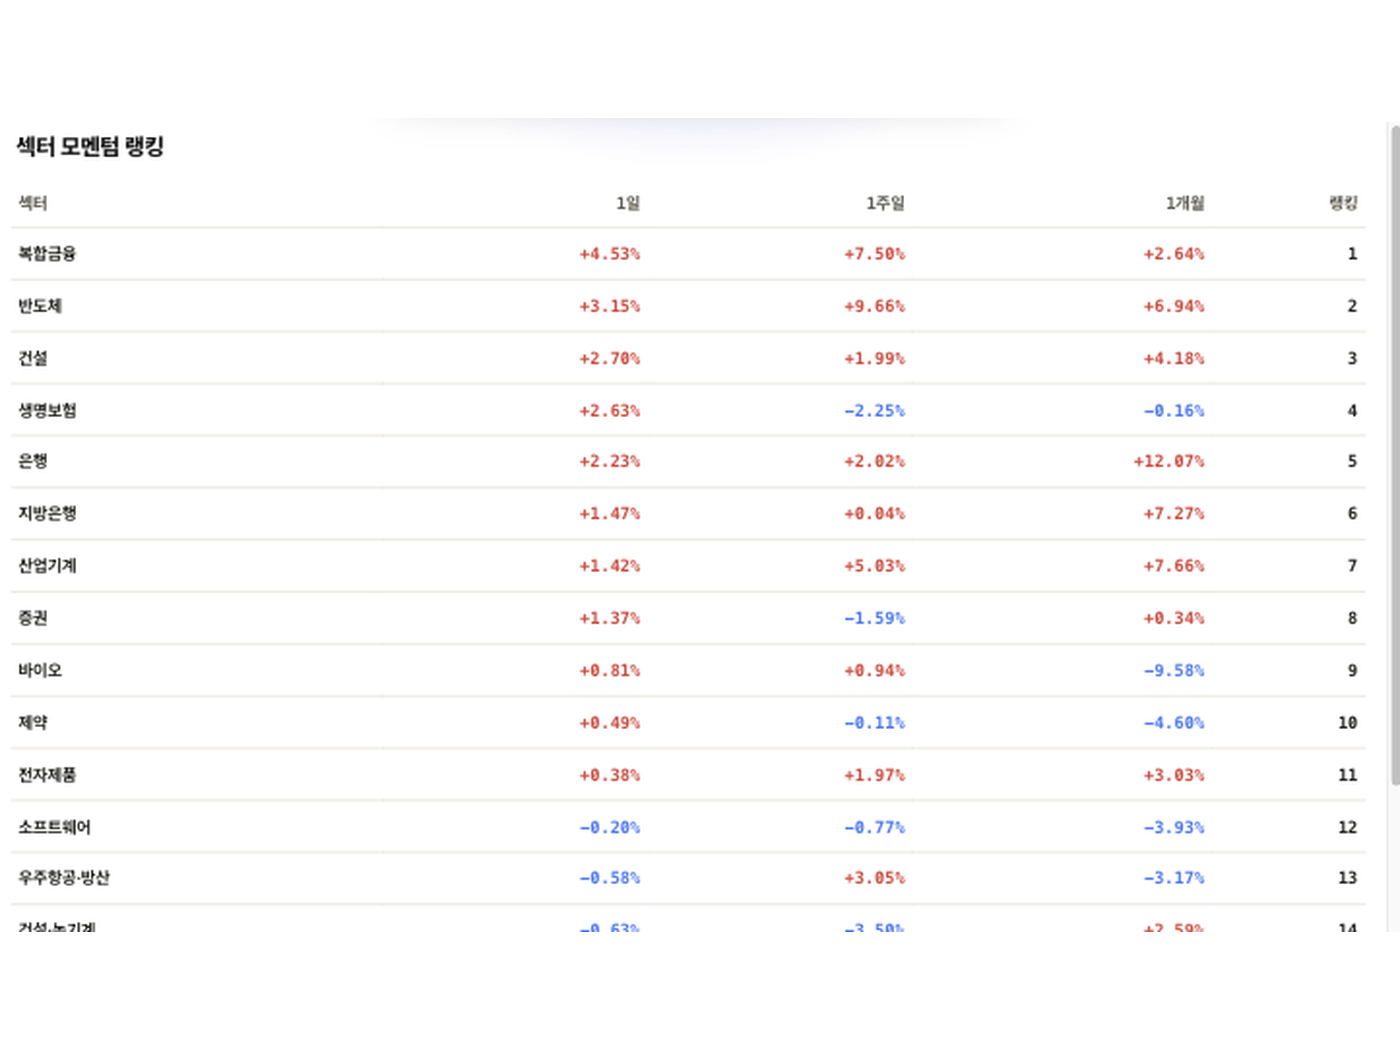Open the '전자제품' sector name

coord(47,775)
